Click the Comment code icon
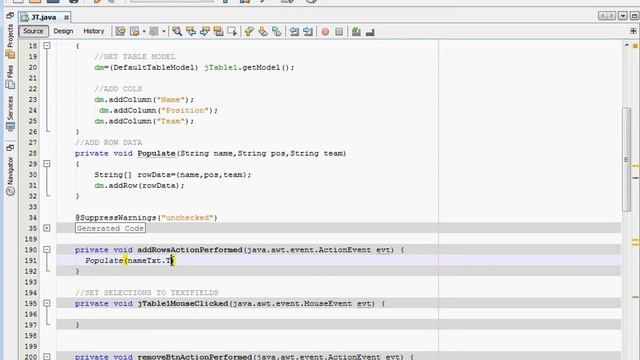This screenshot has width=640, height=360. 356,31
